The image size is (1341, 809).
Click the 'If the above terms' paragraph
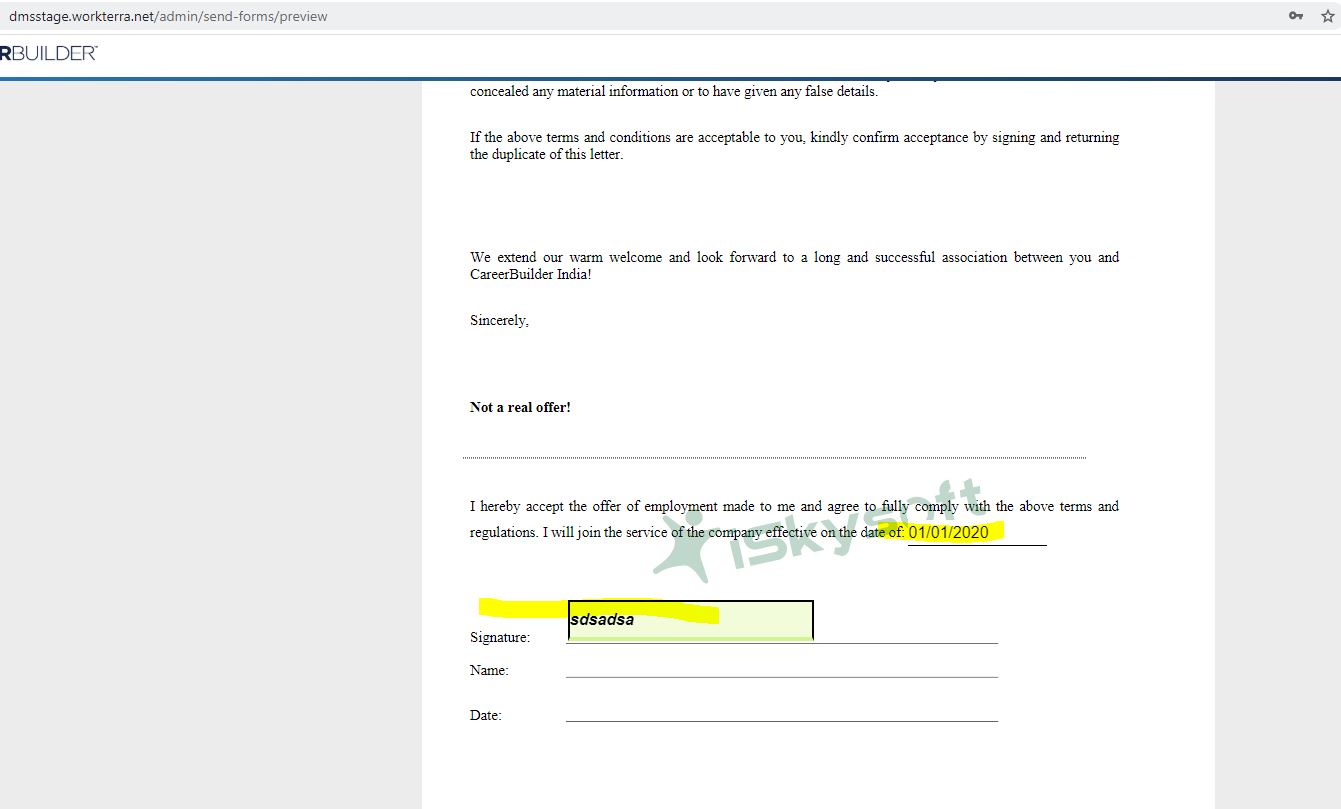tap(794, 146)
